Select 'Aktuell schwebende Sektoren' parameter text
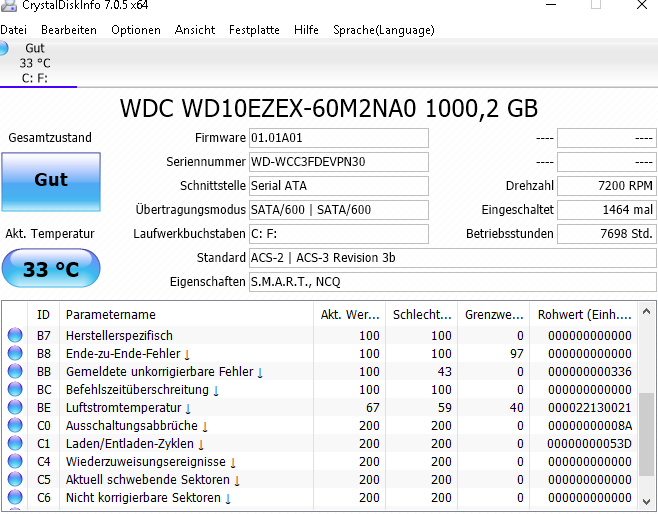 click(148, 480)
